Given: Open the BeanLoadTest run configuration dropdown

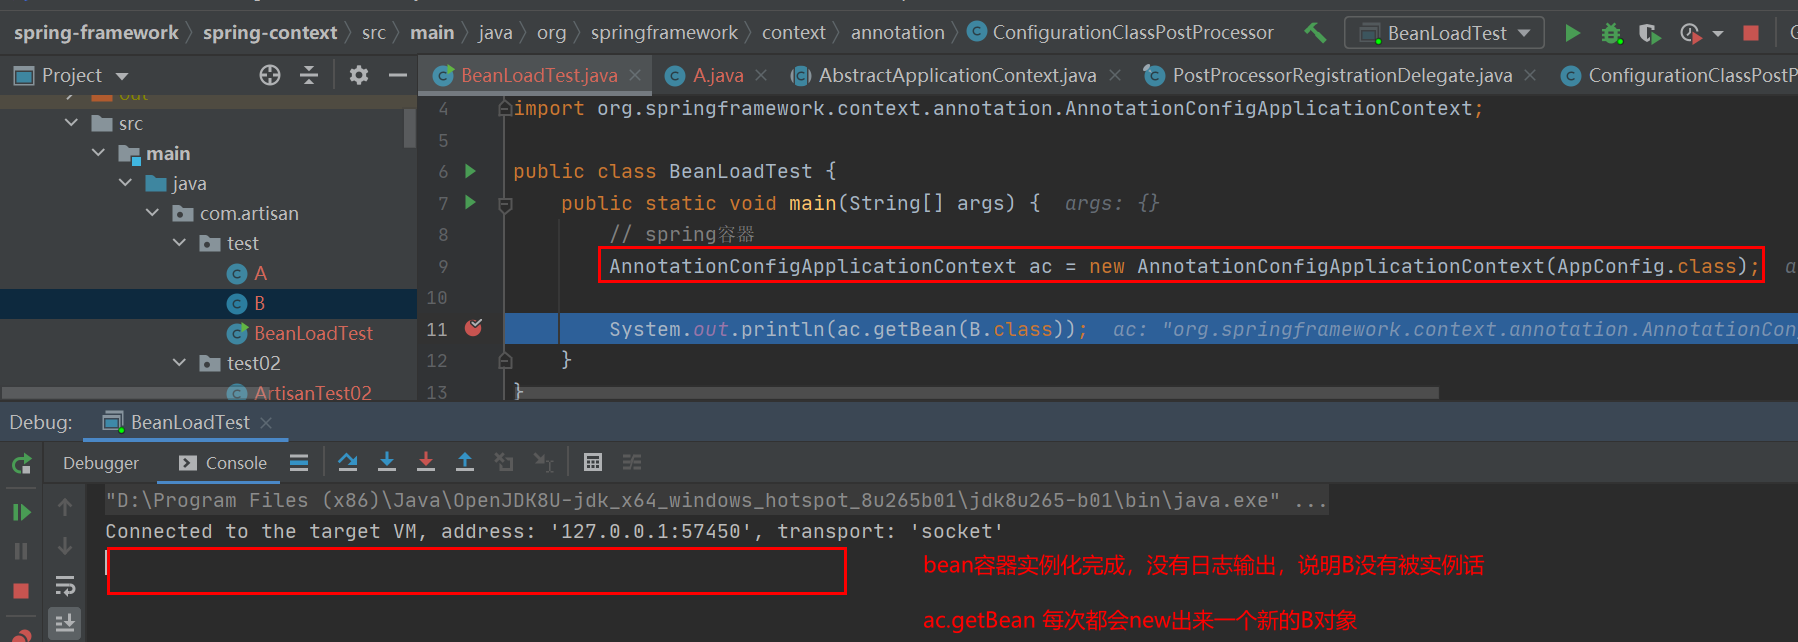Looking at the screenshot, I should click(x=1444, y=33).
